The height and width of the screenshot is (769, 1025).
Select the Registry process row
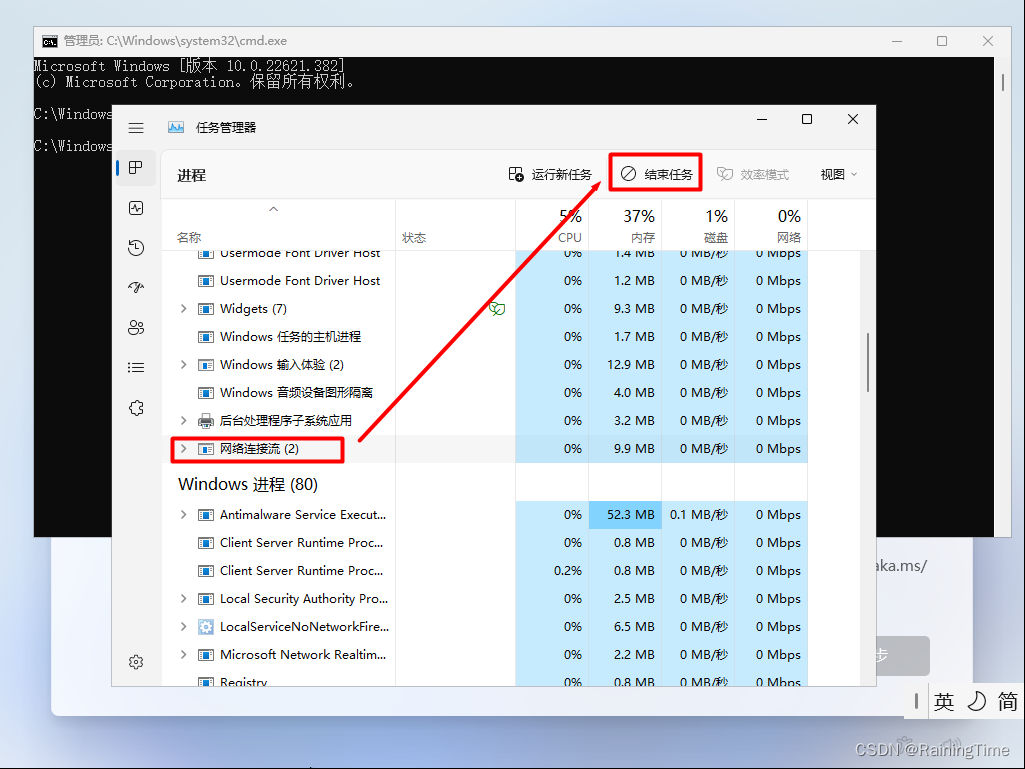(x=484, y=680)
